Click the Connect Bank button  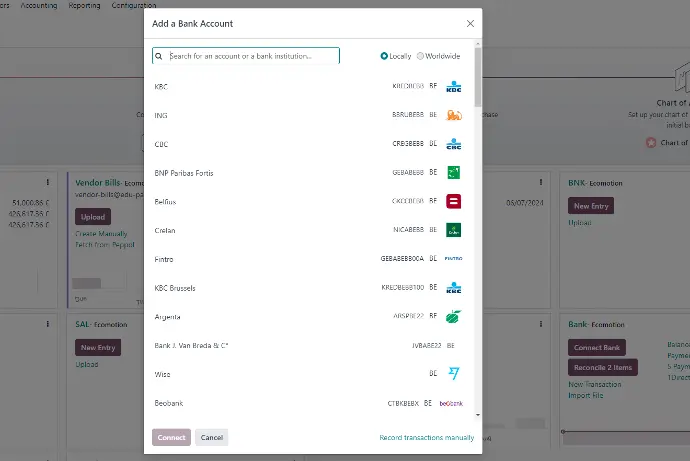click(x=597, y=348)
